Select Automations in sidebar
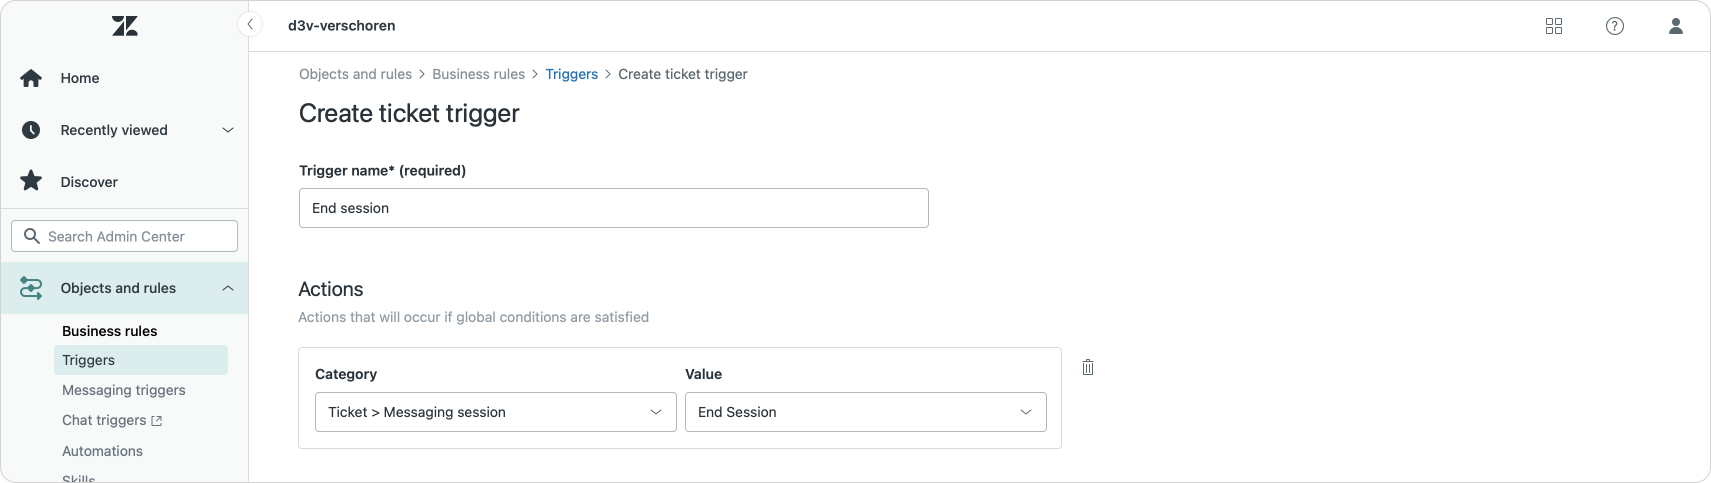This screenshot has width=1711, height=483. click(x=102, y=451)
